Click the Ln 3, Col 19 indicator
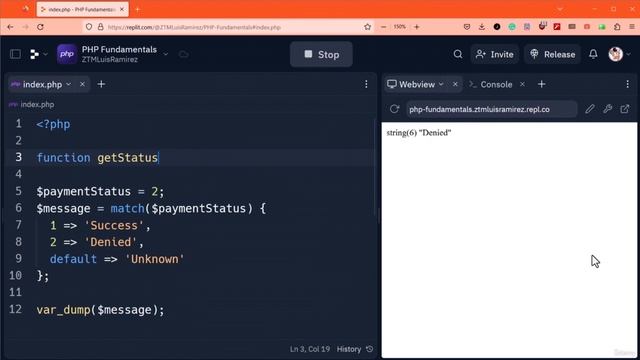640x360 pixels. [x=310, y=349]
